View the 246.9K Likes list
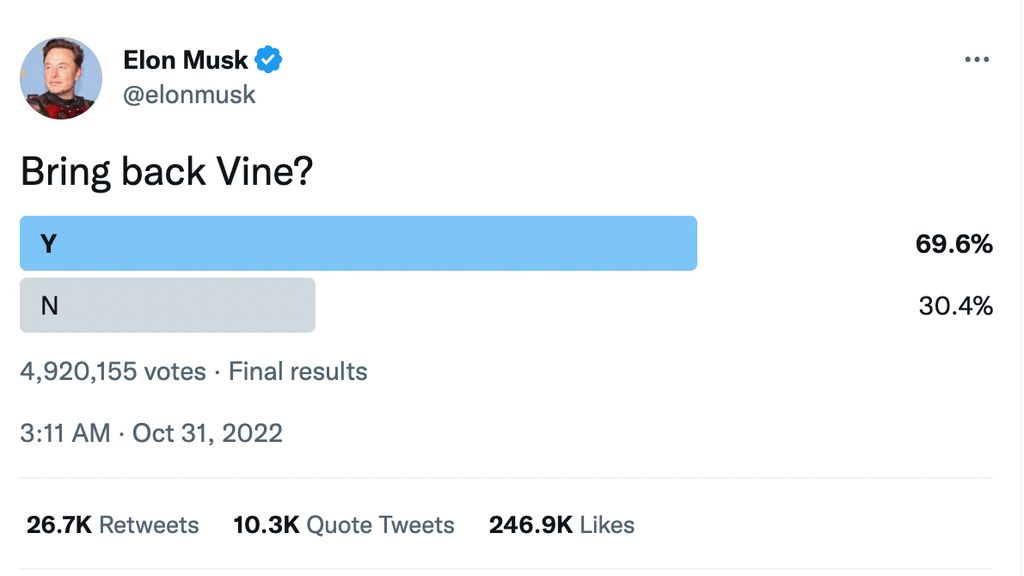This screenshot has width=1024, height=576. (561, 524)
